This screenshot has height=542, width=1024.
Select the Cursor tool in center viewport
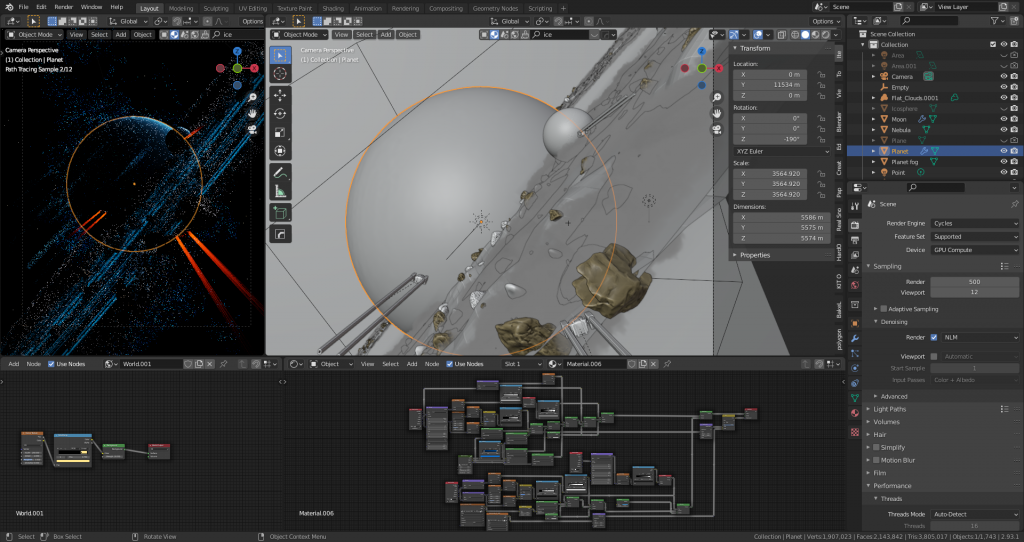pyautogui.click(x=280, y=74)
